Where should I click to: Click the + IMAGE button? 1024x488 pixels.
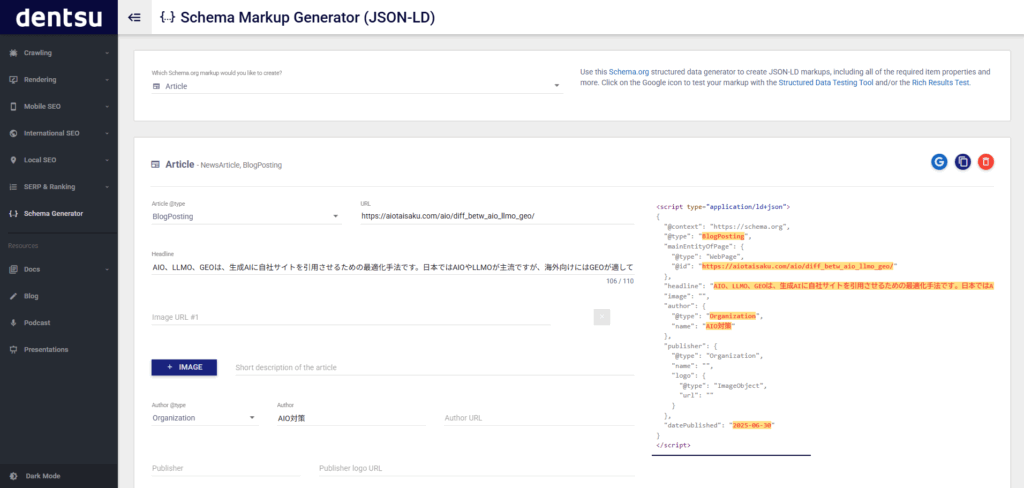(184, 367)
